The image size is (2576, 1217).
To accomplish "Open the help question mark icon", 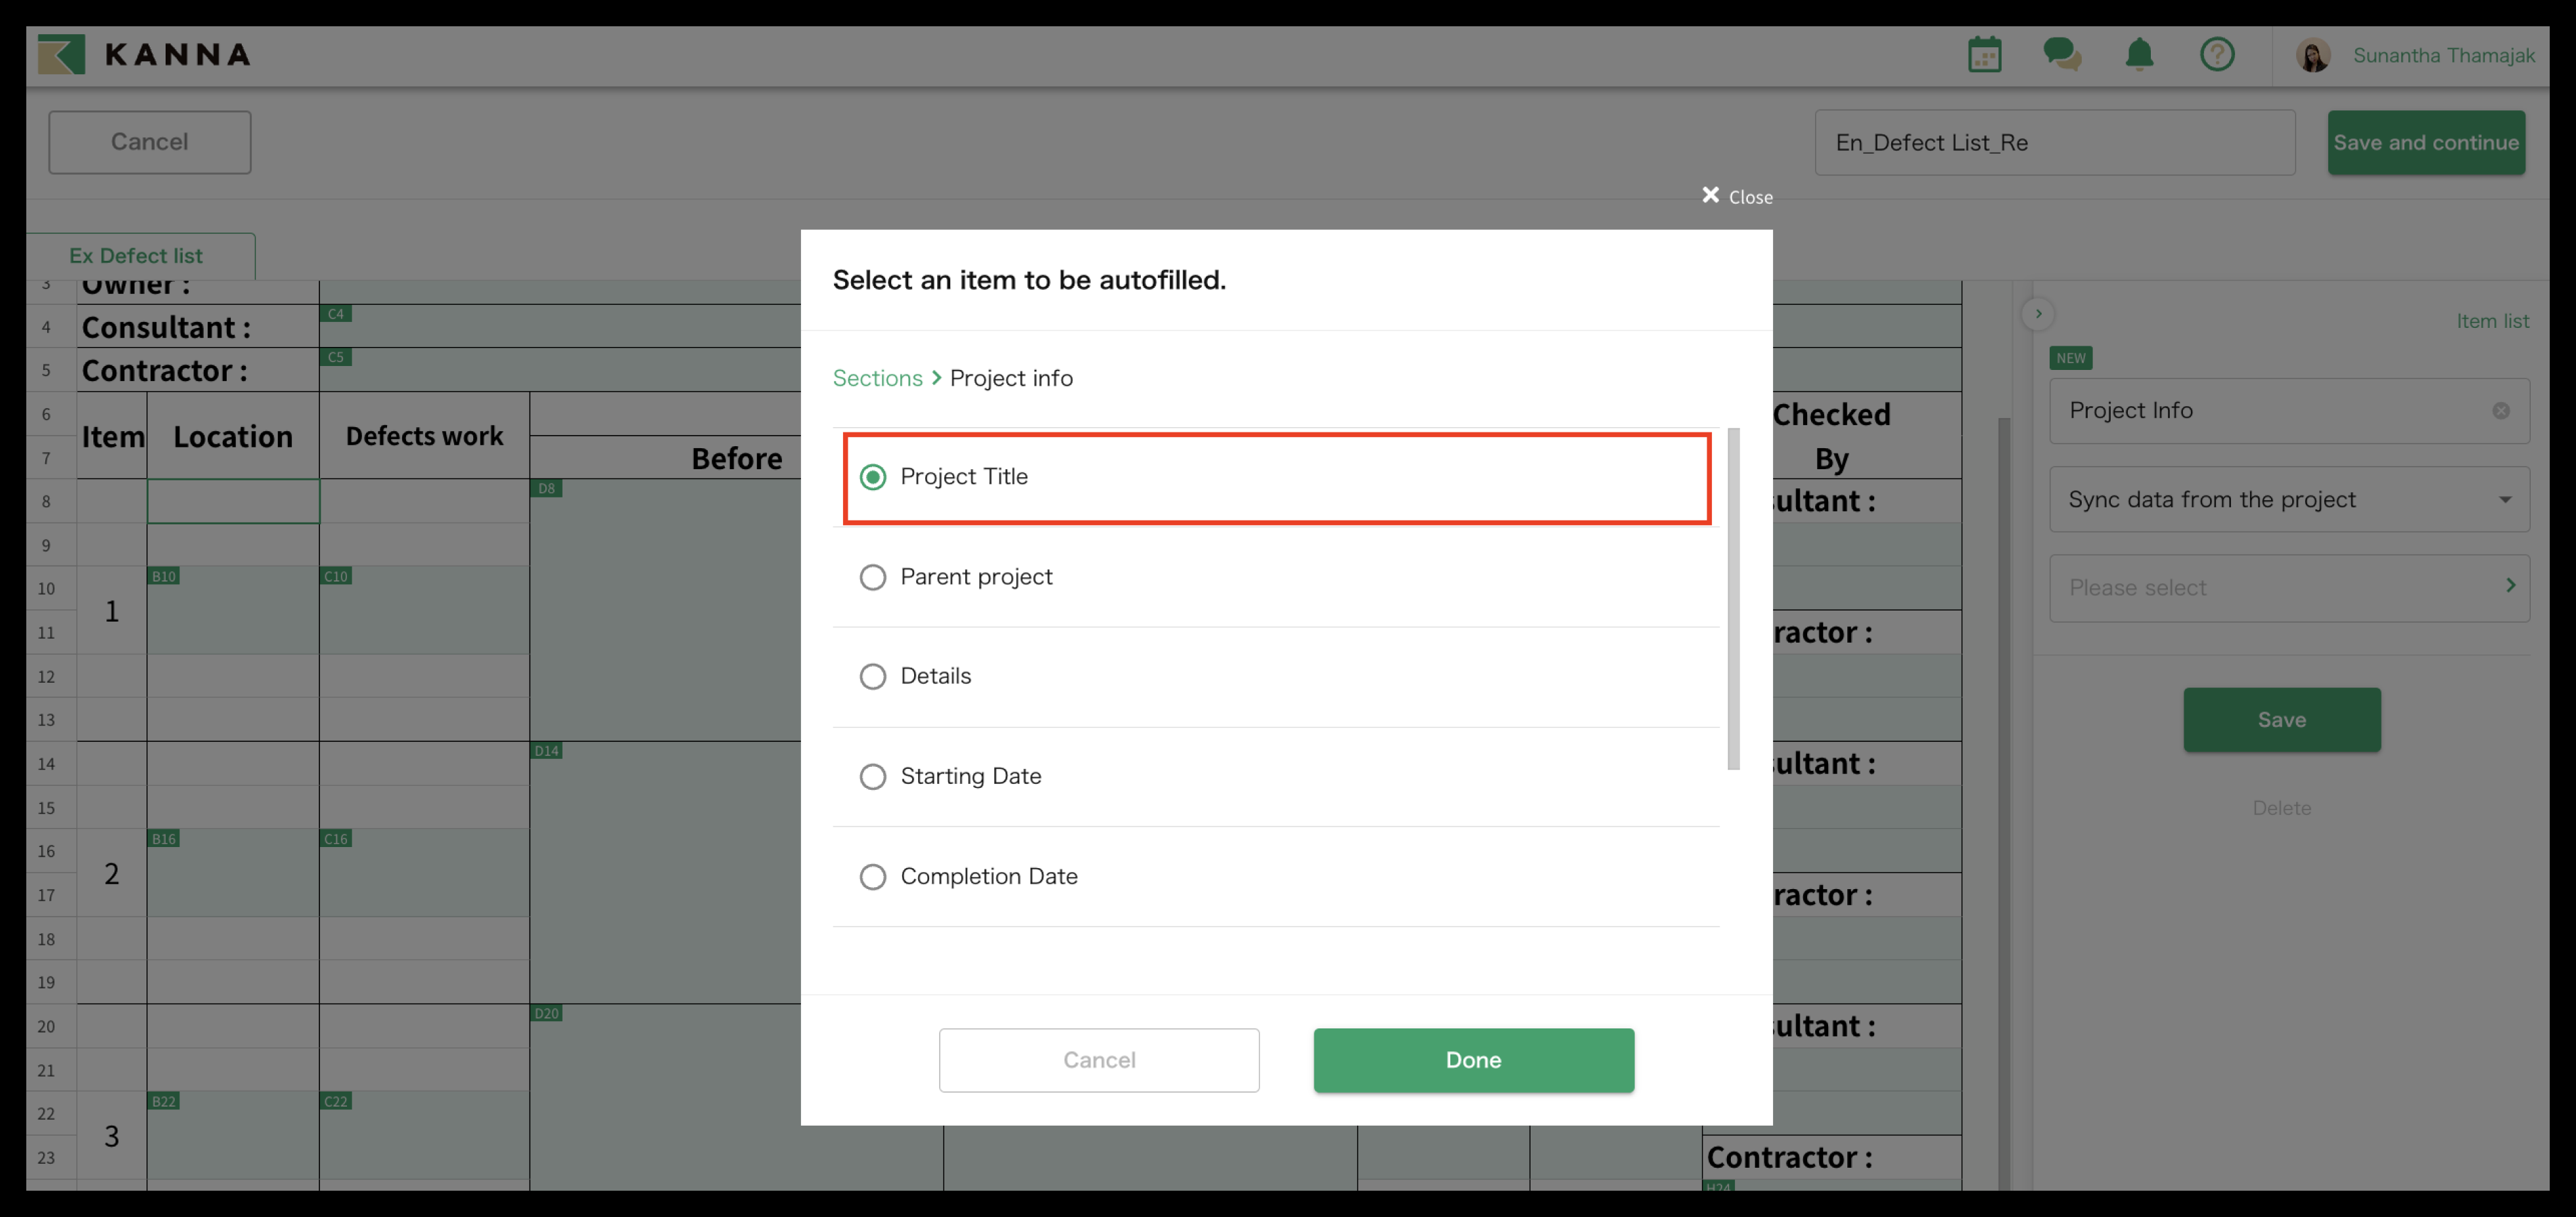I will (x=2217, y=54).
